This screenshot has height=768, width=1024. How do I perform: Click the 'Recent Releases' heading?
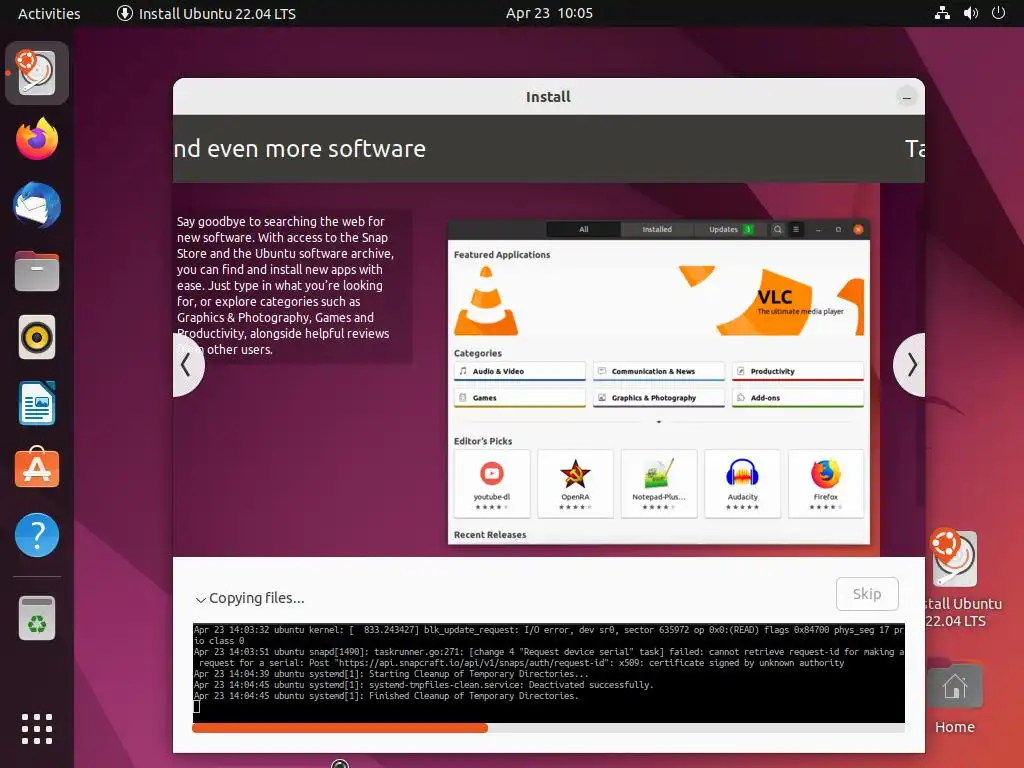coord(490,535)
